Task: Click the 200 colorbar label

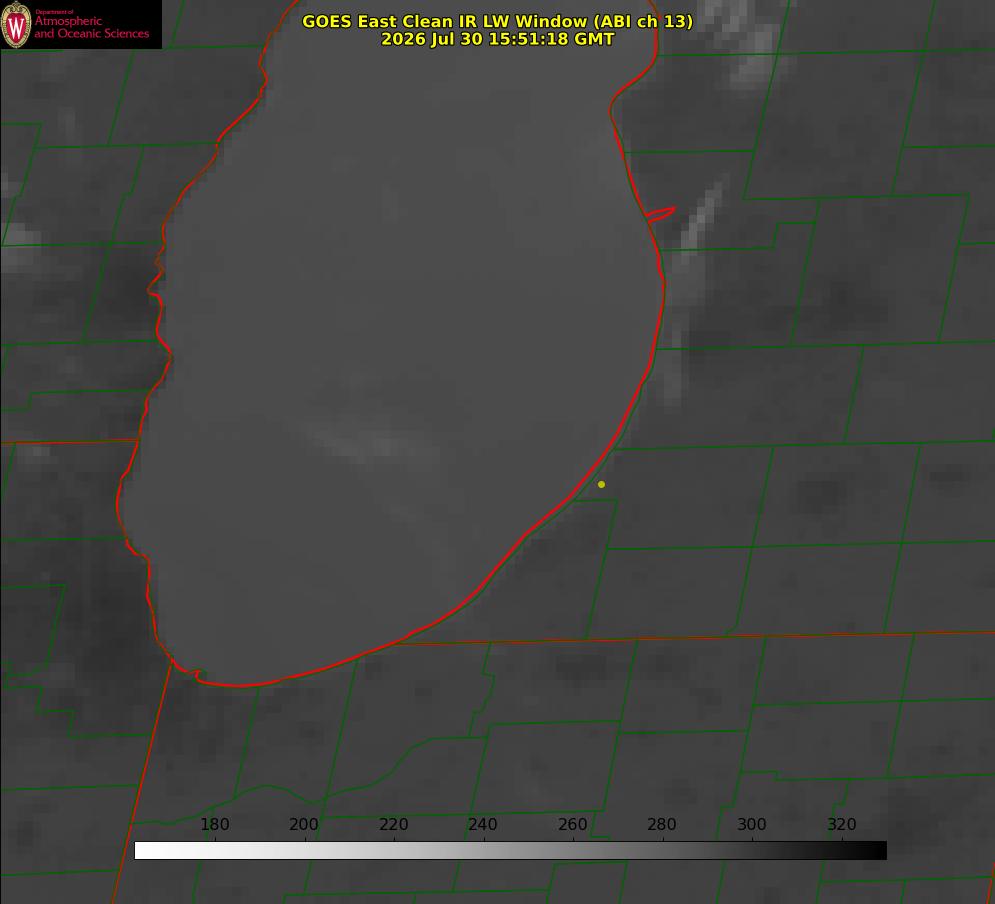Action: coord(304,825)
